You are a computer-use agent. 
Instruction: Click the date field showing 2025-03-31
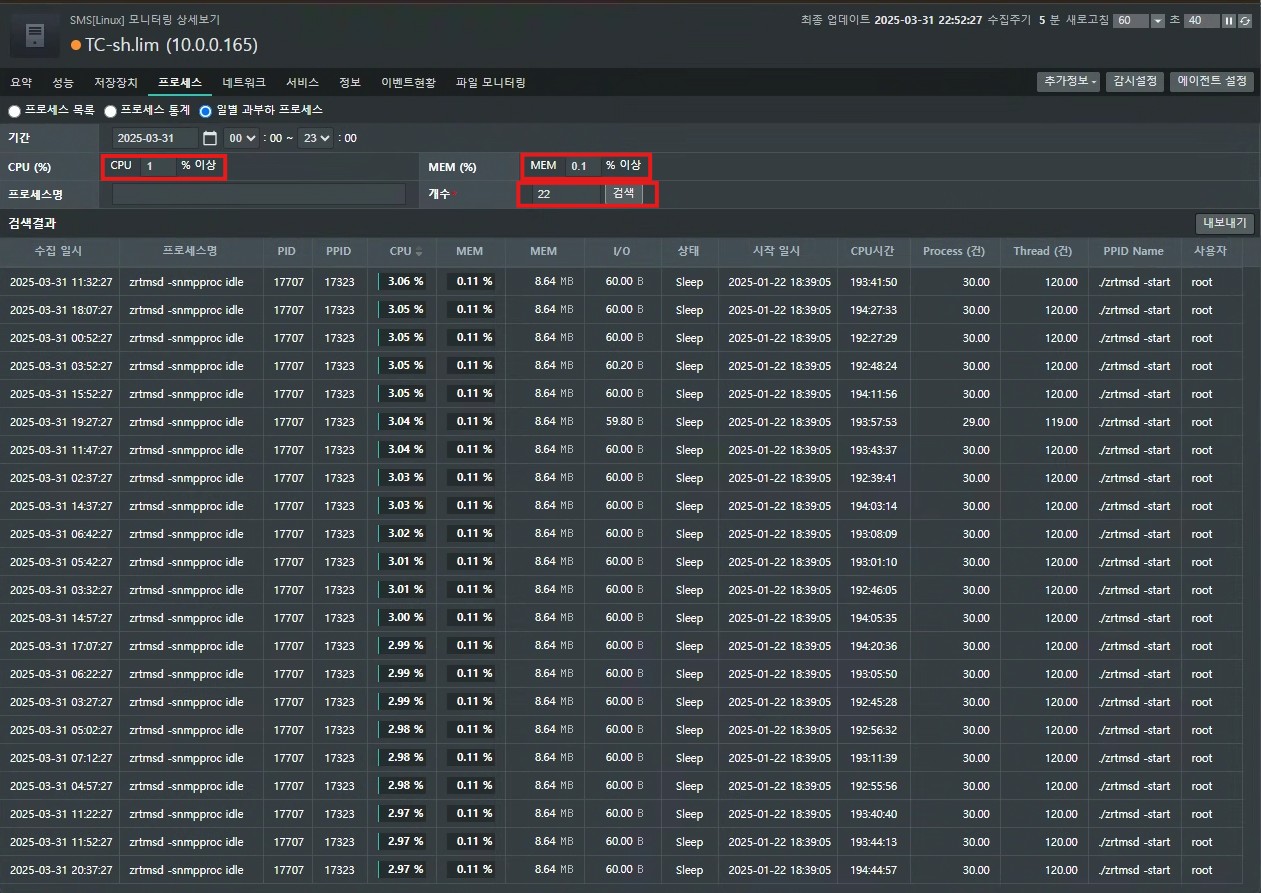156,138
